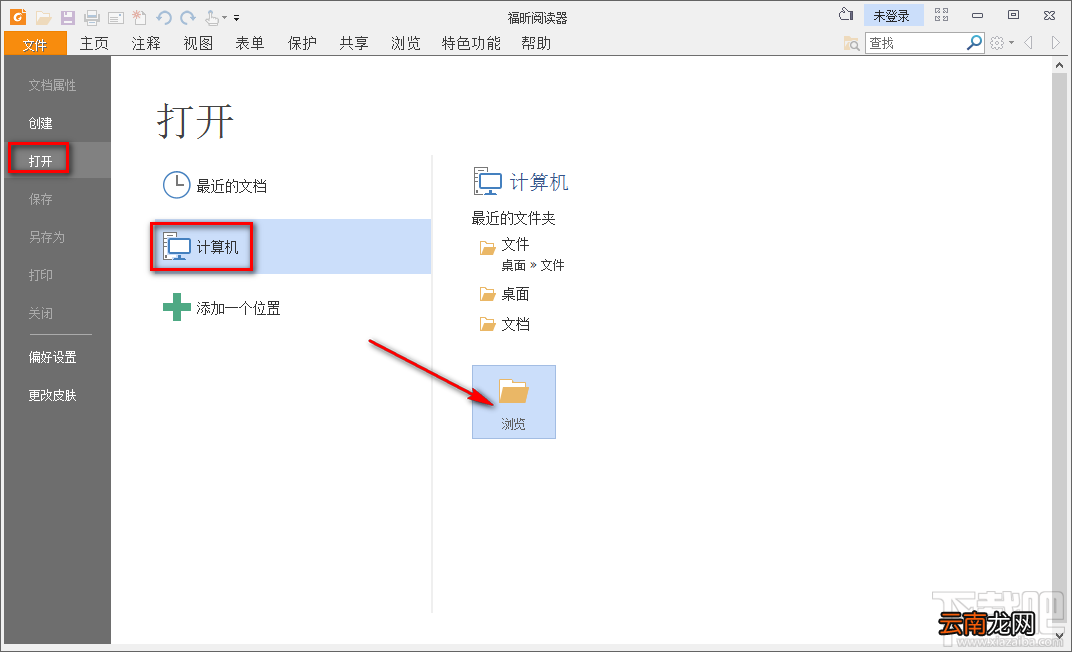Switch to the 帮助 tab
This screenshot has width=1072, height=652.
click(536, 44)
